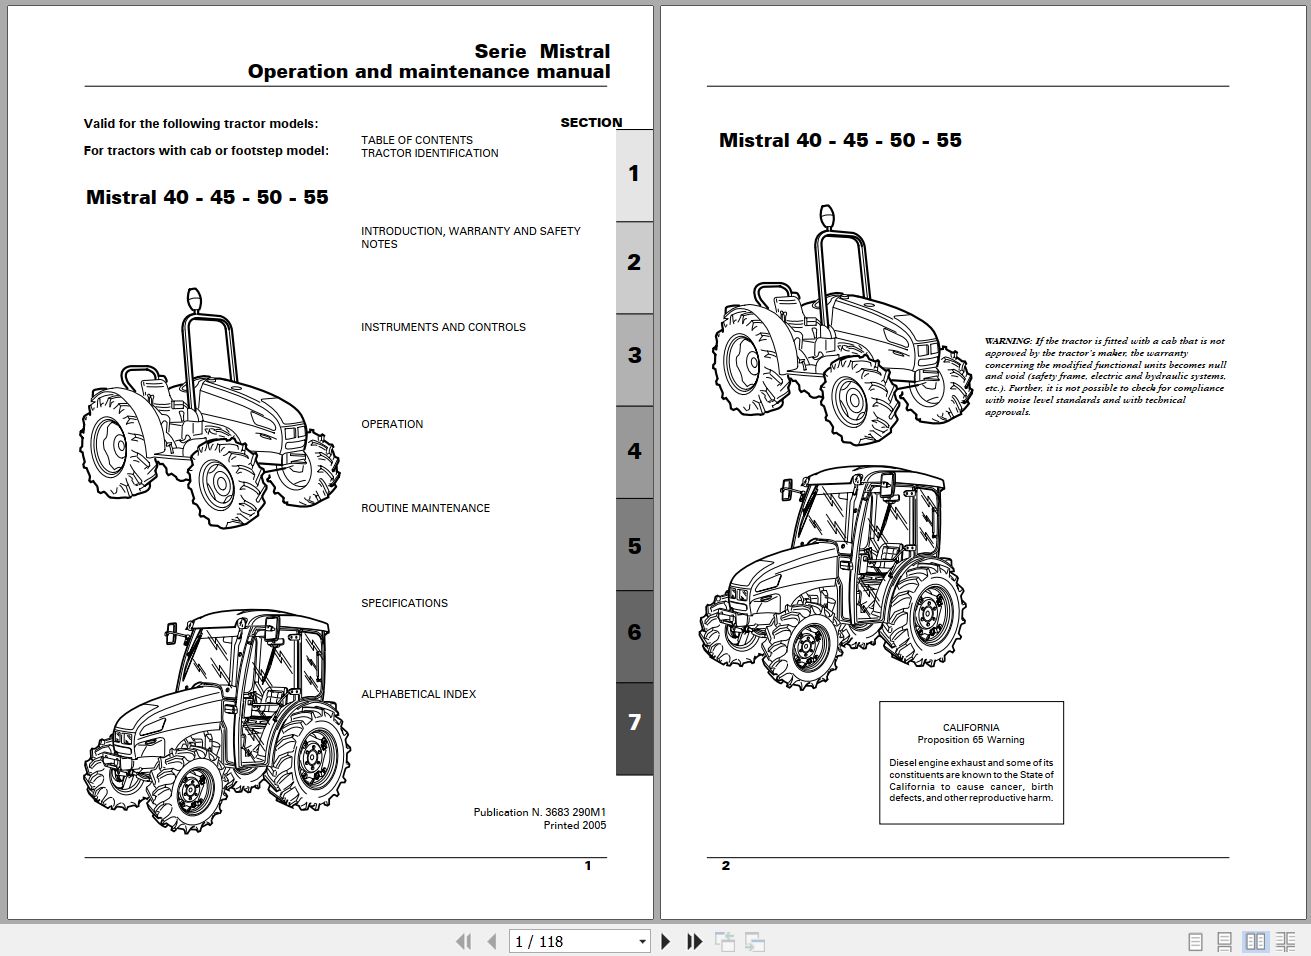Click the cab tractor drawing on page 2
The image size is (1311, 956).
click(832, 577)
